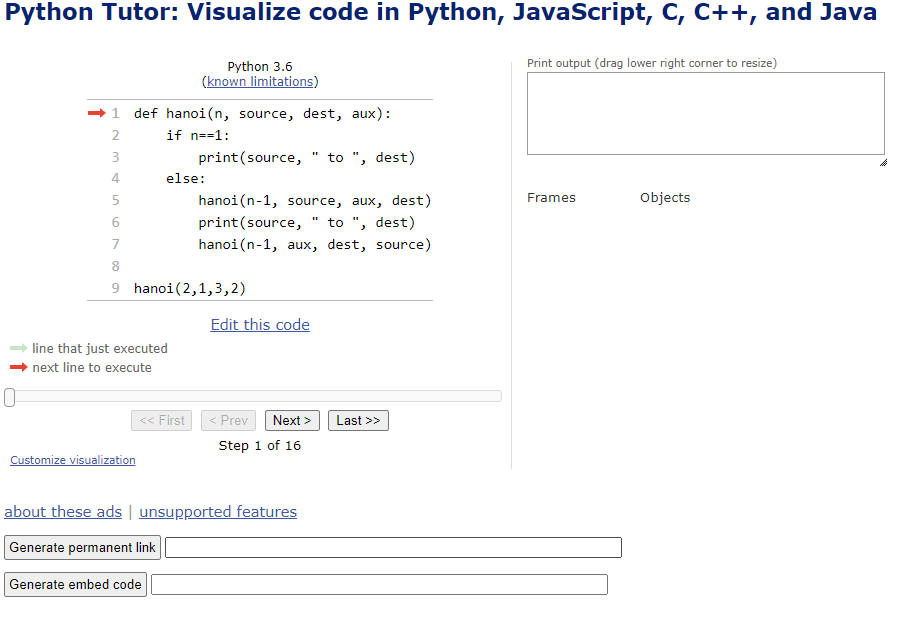Click 'line that just executed' legend text
Screen dimensions: 910x624
(x=100, y=348)
